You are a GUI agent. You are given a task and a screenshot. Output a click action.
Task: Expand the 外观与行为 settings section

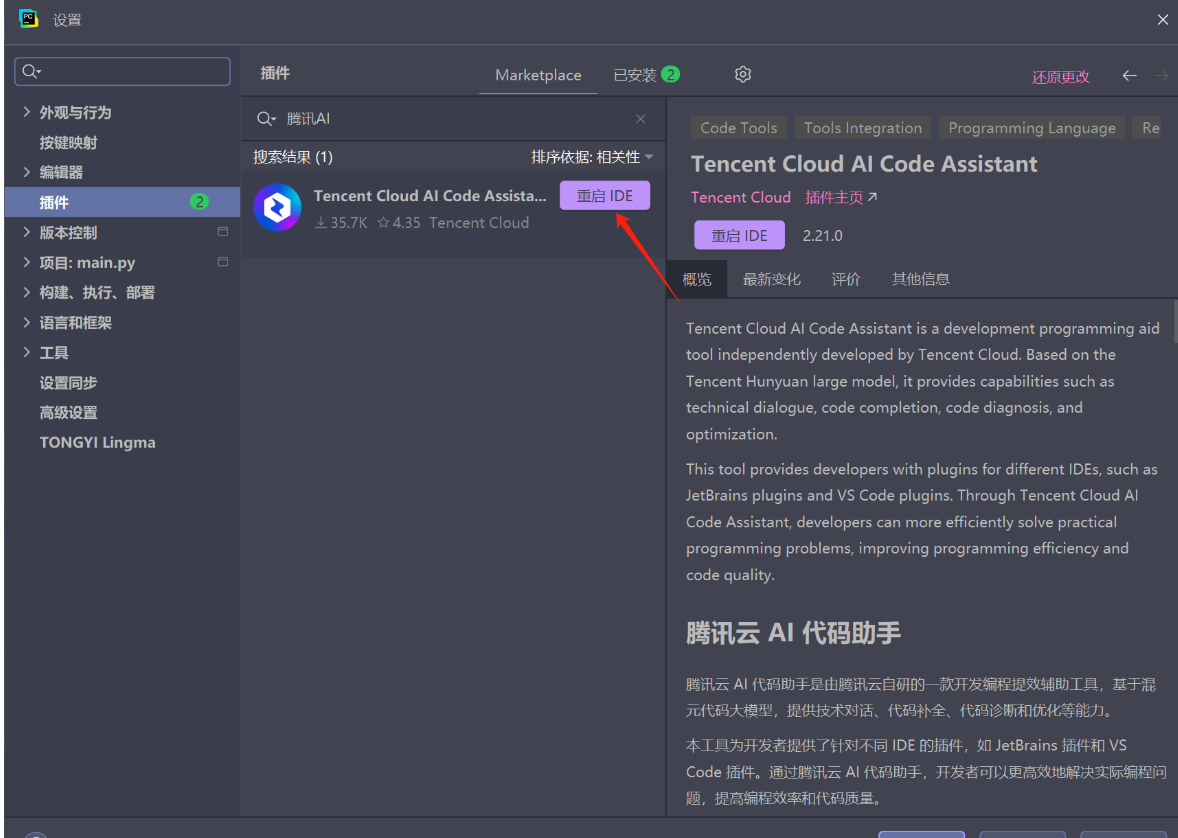tap(27, 112)
